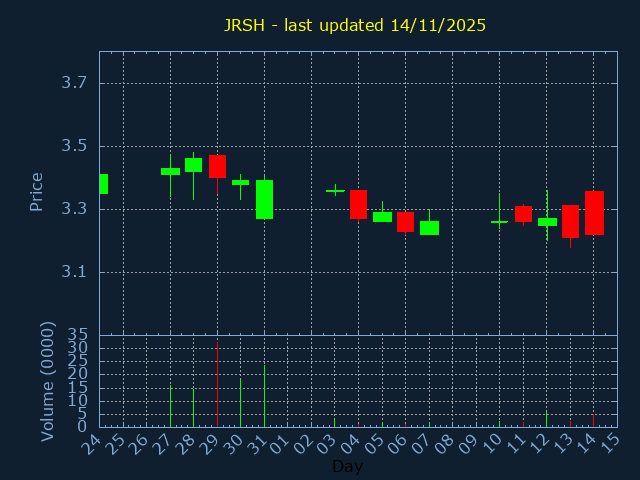Click the Day axis title
The width and height of the screenshot is (640, 480).
pyautogui.click(x=347, y=466)
